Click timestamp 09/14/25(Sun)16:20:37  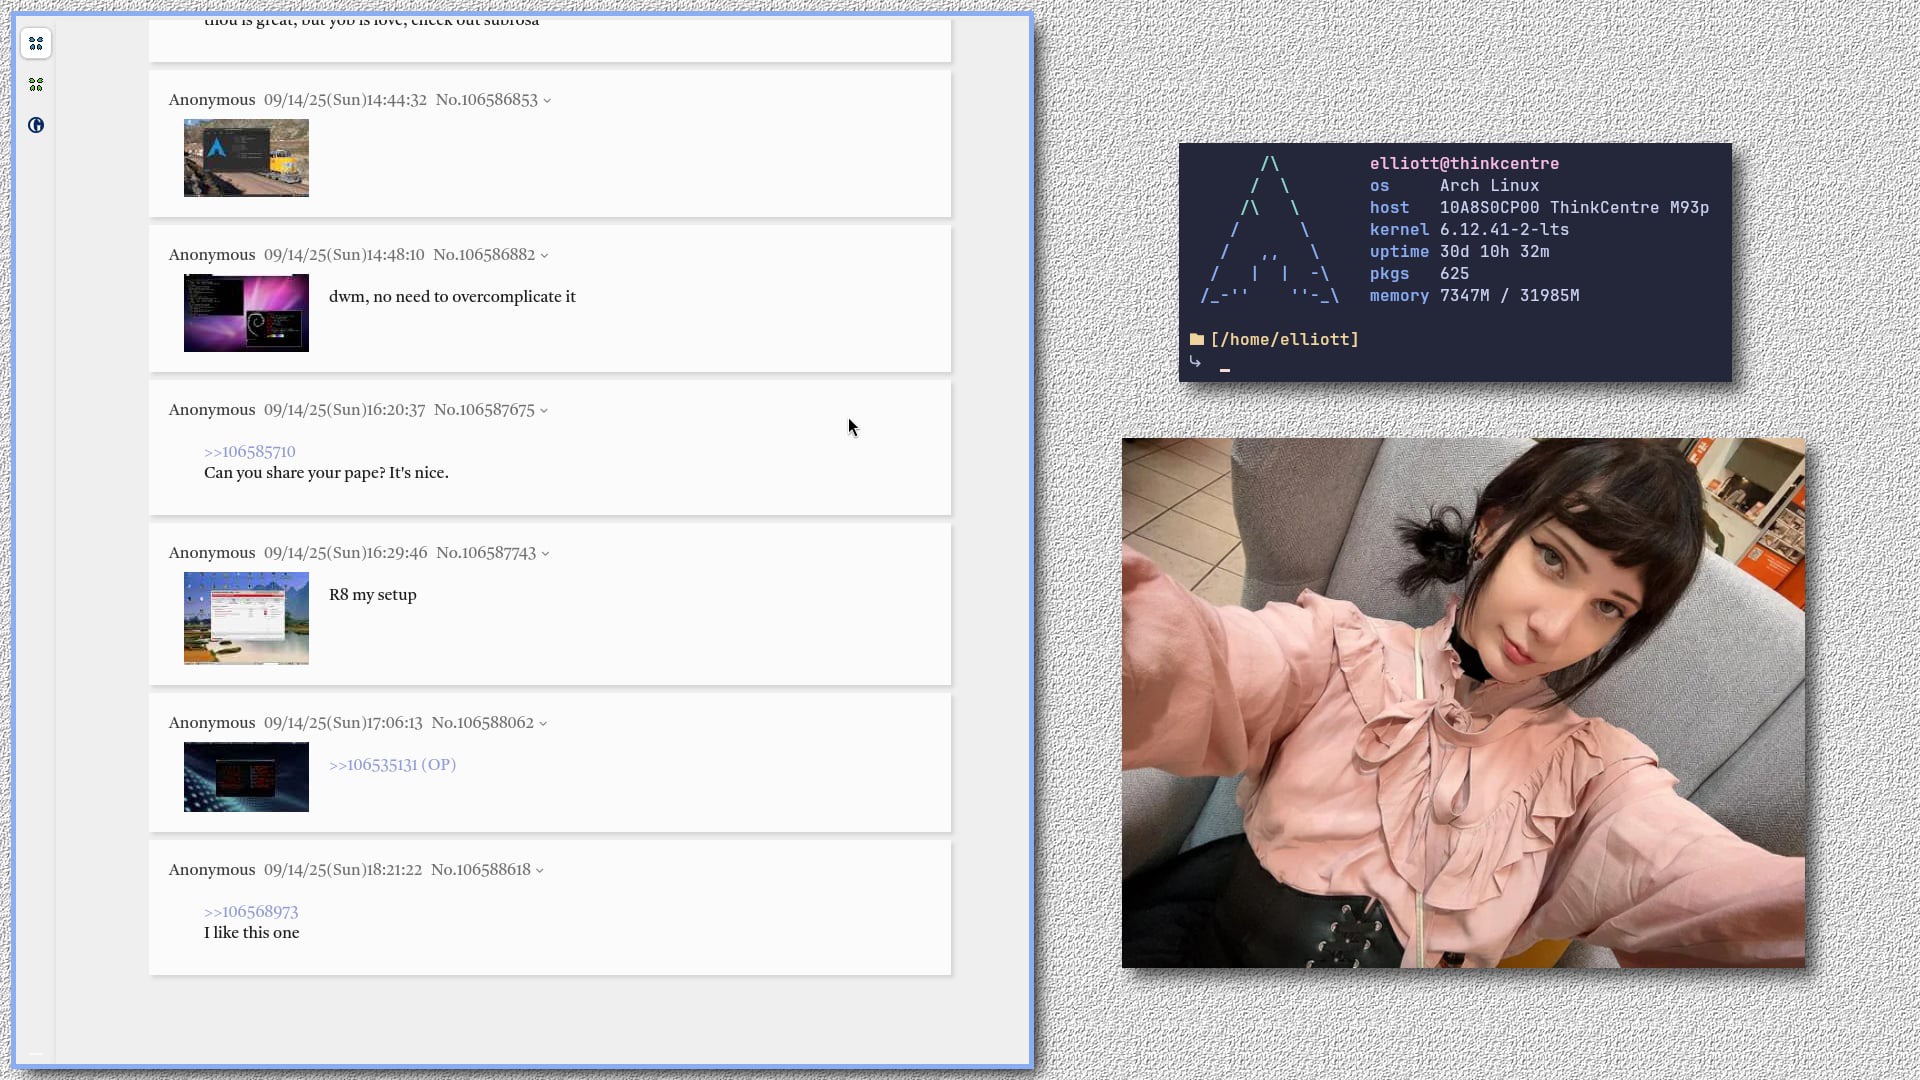pos(344,410)
